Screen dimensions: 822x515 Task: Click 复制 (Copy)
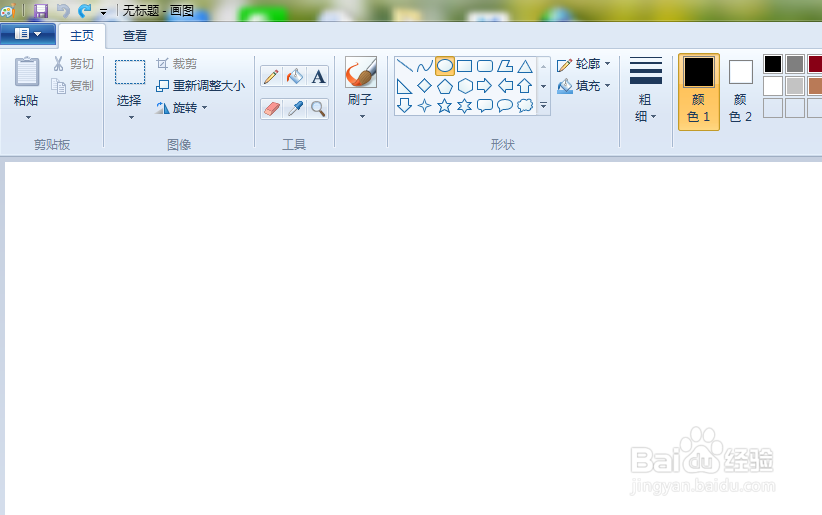pos(73,85)
